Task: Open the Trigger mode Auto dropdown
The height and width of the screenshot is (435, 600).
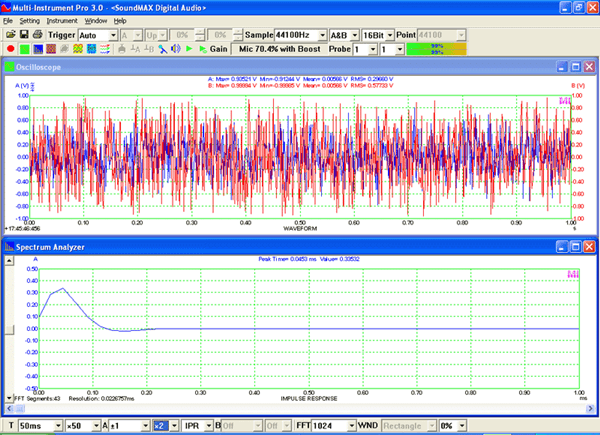Action: click(x=114, y=34)
